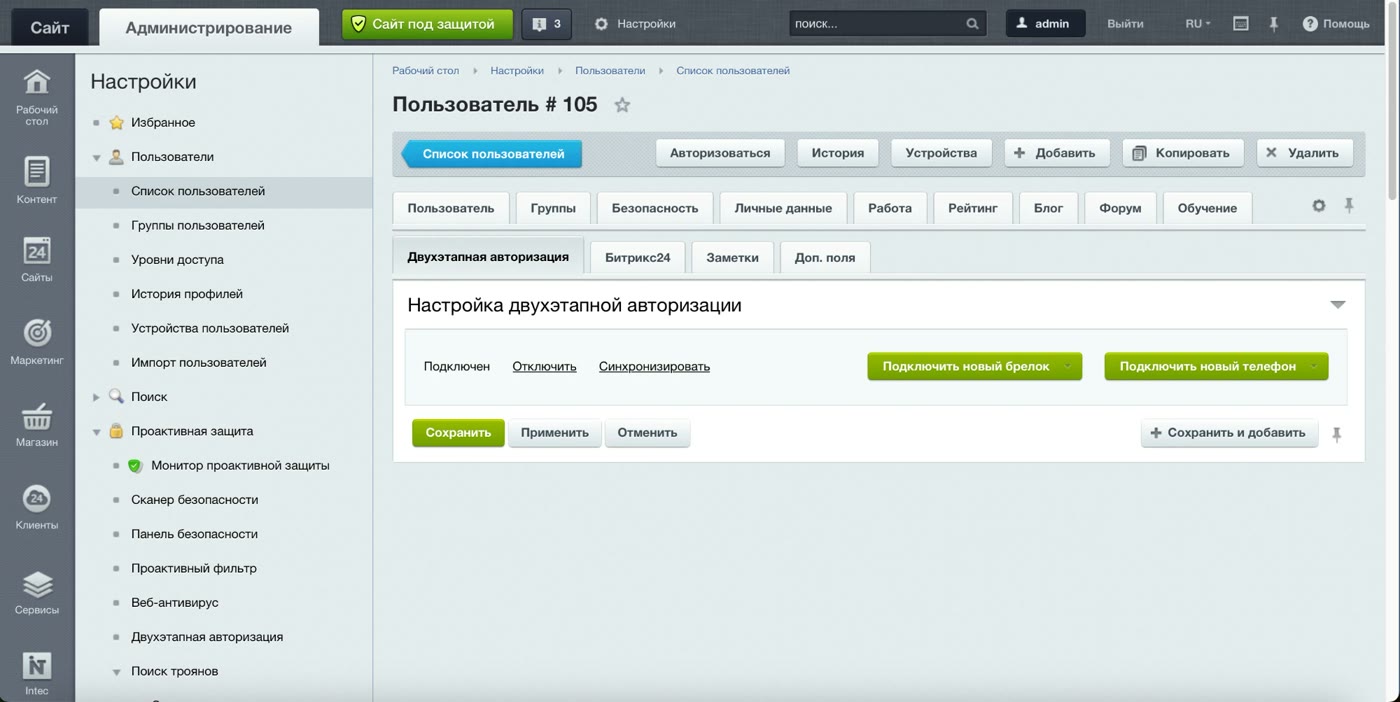Image resolution: width=1400 pixels, height=702 pixels.
Task: Open the Магазин basket icon
Action: [x=37, y=415]
